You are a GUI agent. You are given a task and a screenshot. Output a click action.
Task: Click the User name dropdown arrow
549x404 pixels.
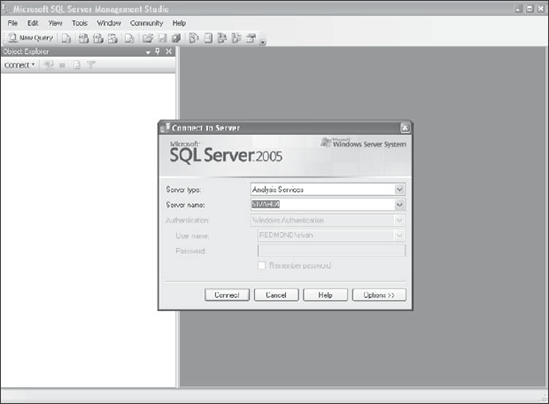[399, 235]
